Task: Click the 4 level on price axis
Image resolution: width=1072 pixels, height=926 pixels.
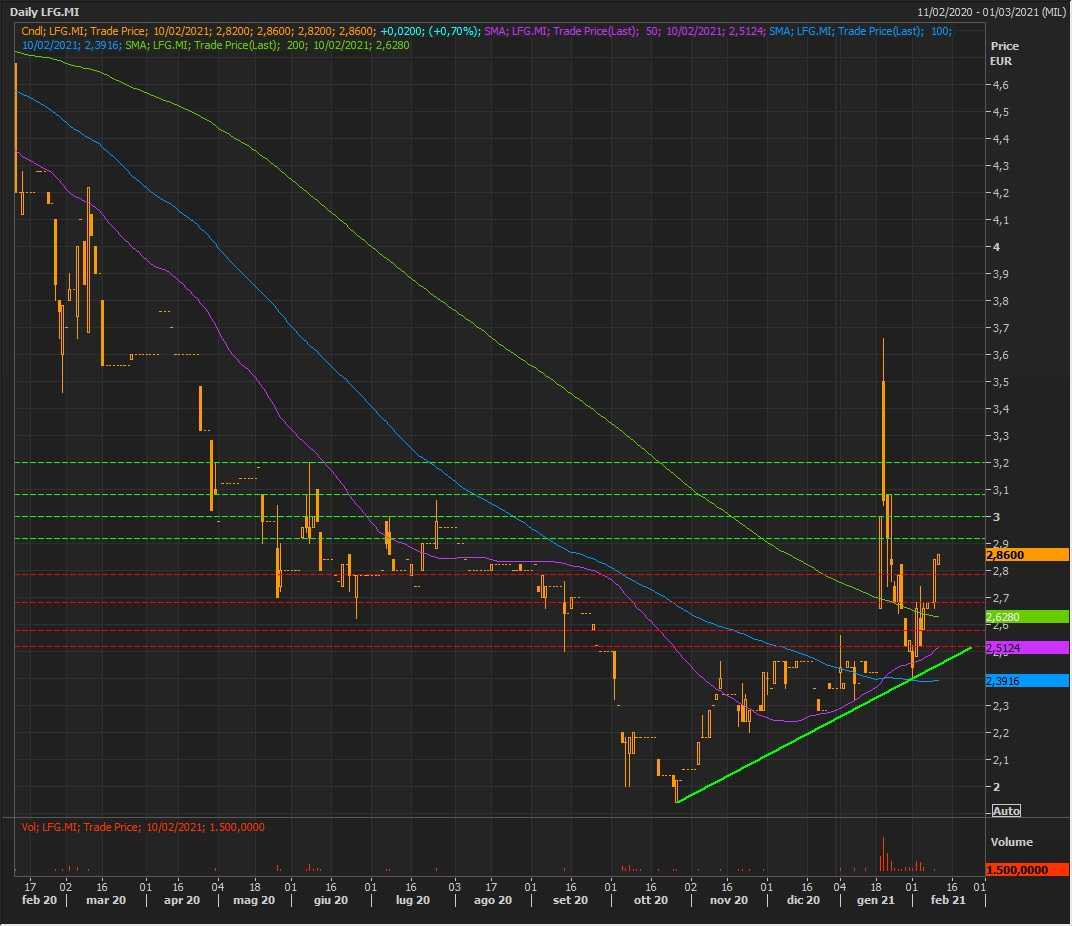Action: coord(995,247)
